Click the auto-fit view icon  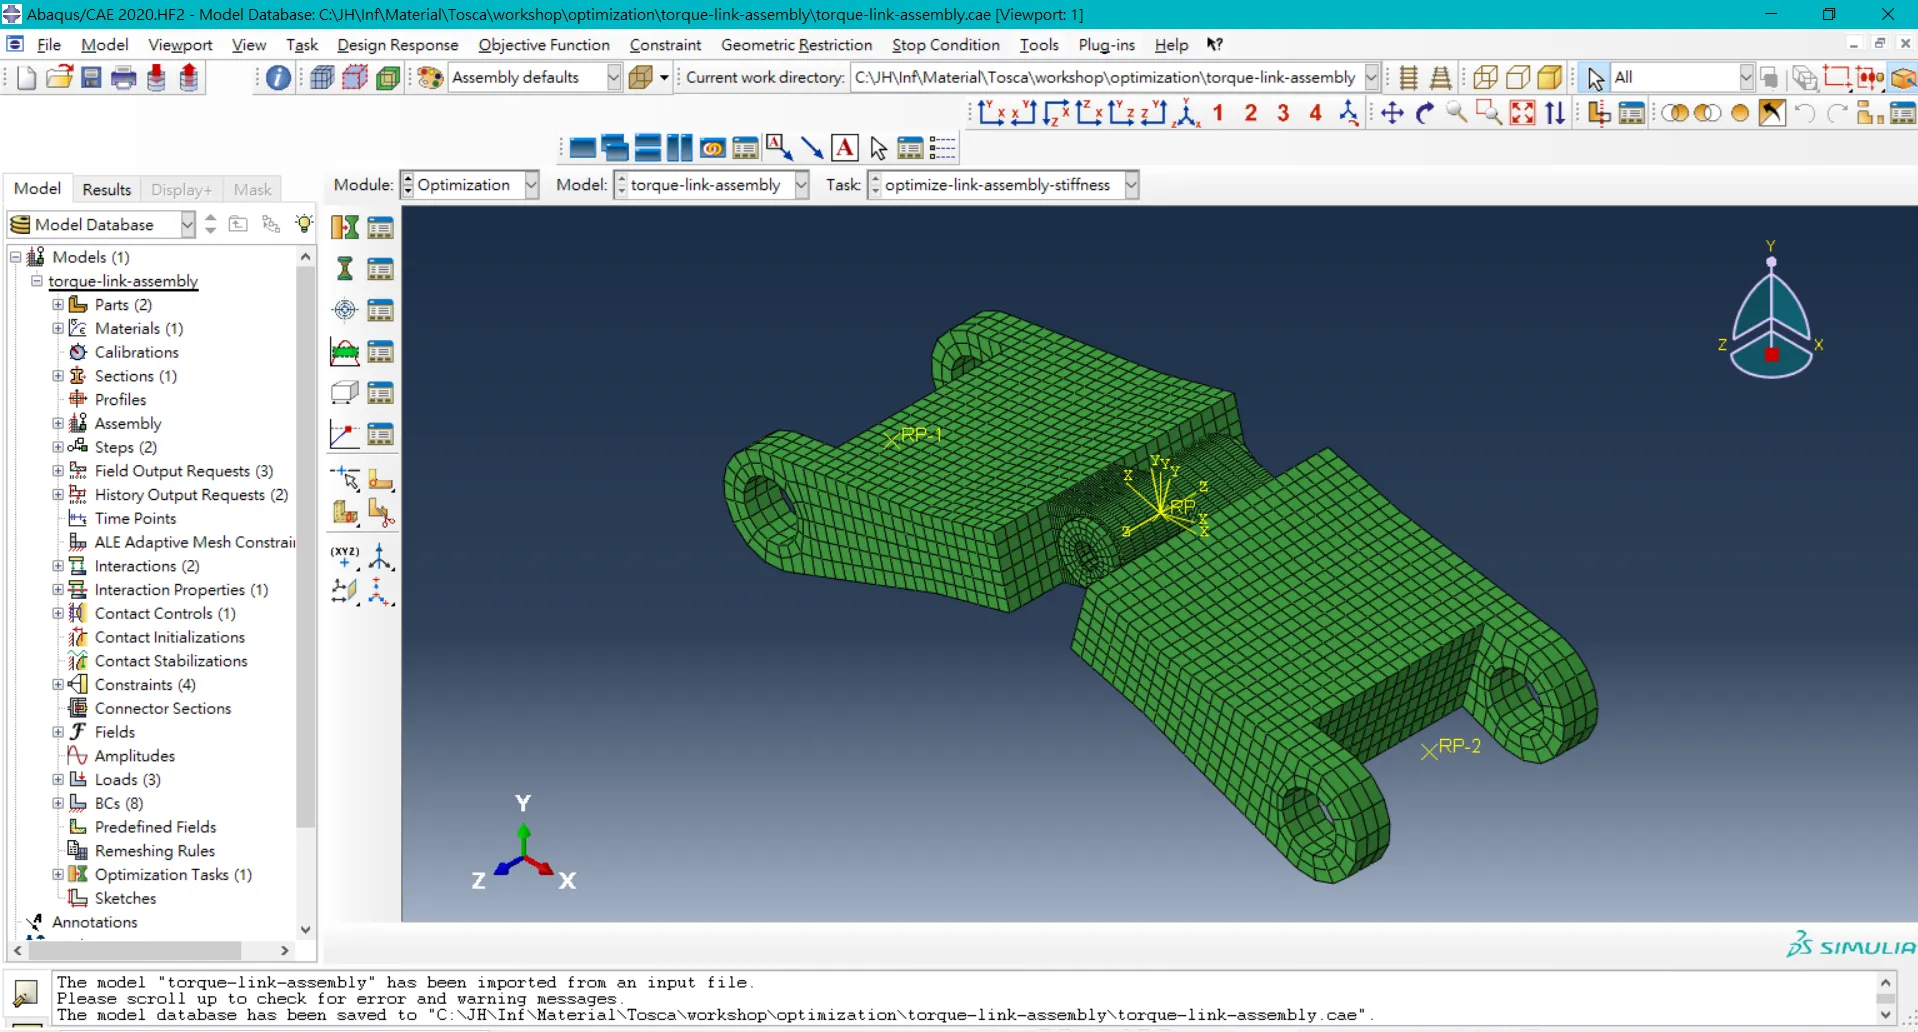[x=1522, y=113]
